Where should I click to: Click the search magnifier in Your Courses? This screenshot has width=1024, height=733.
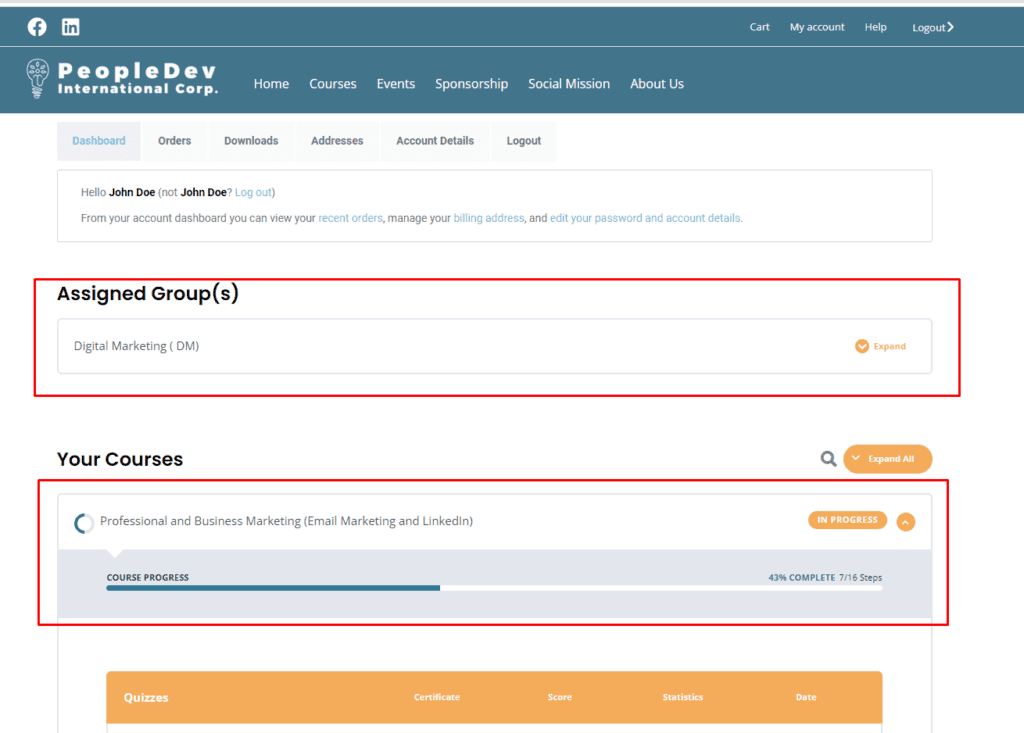pos(828,459)
